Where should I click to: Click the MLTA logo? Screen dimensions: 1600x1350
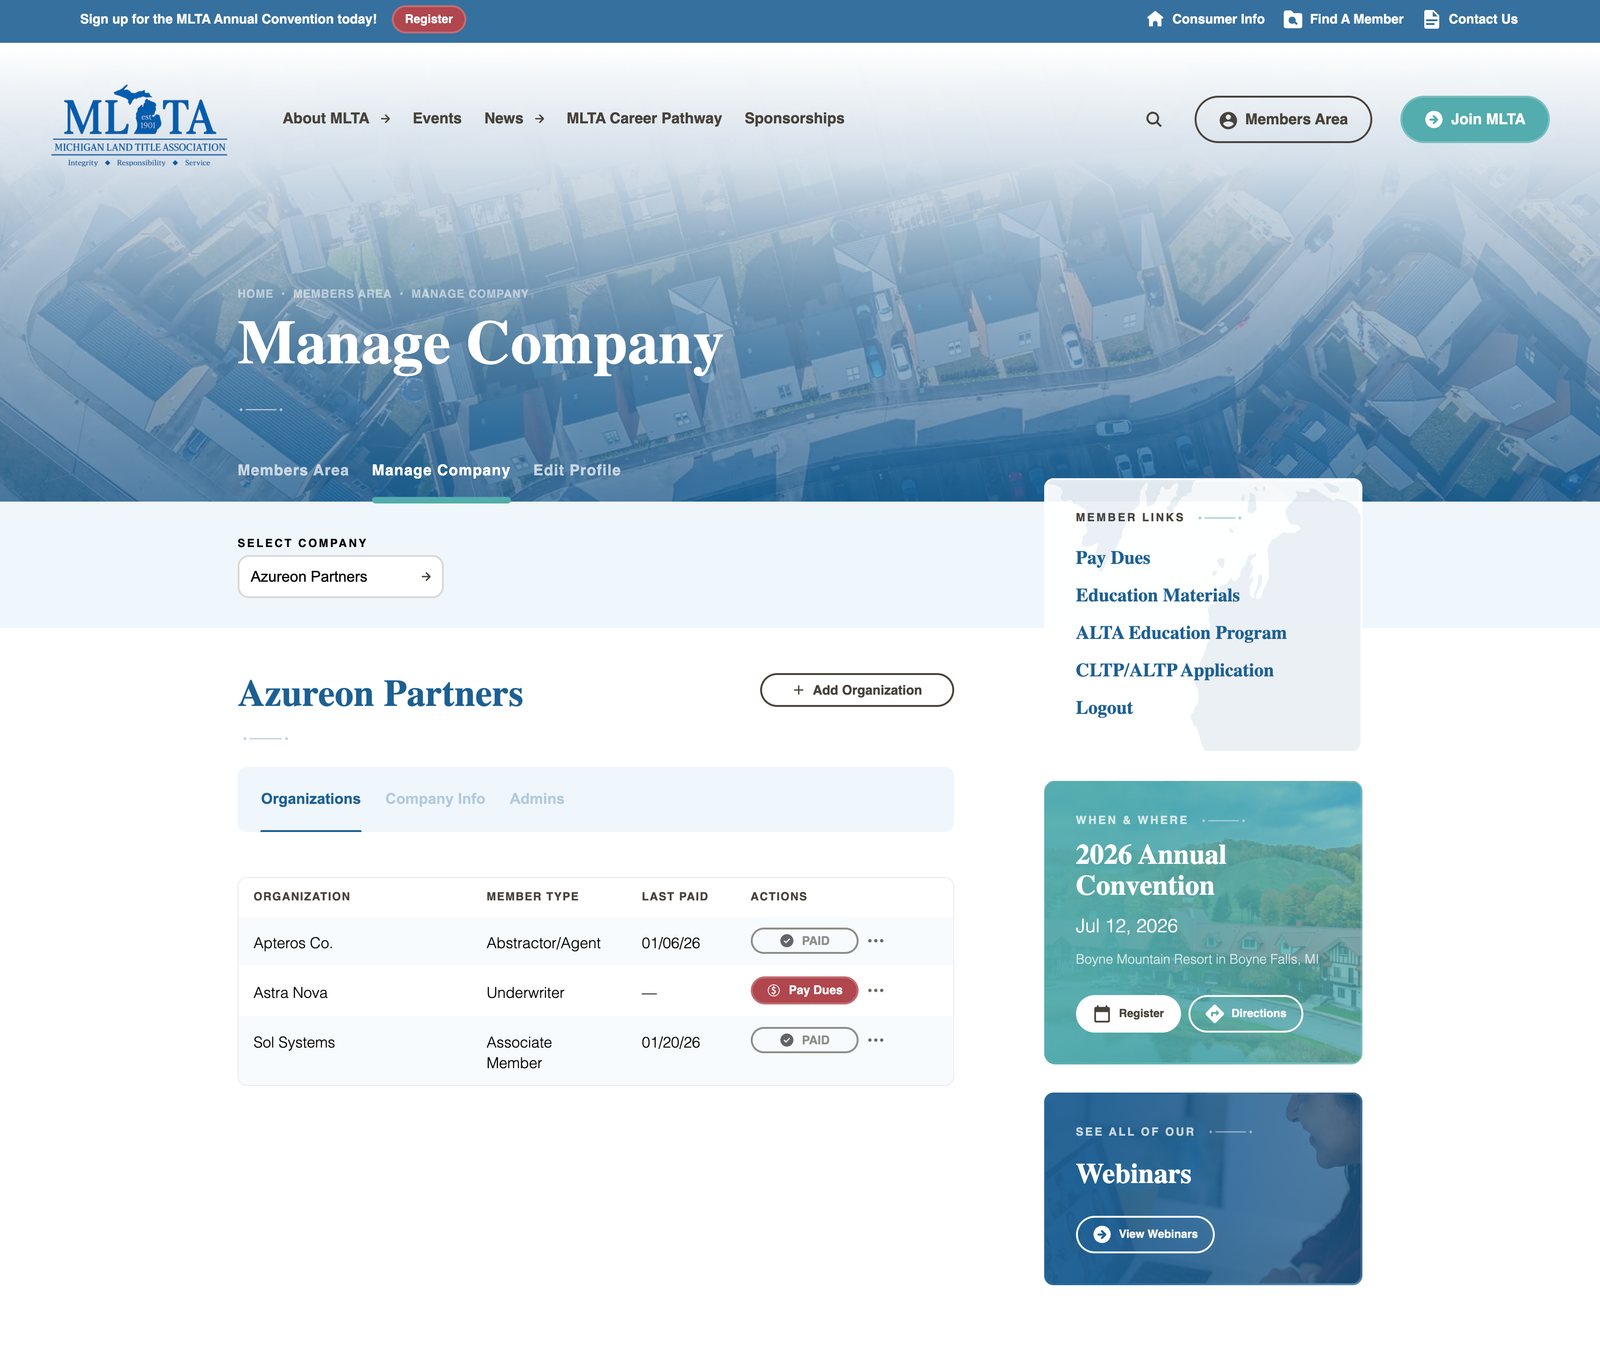pos(140,125)
